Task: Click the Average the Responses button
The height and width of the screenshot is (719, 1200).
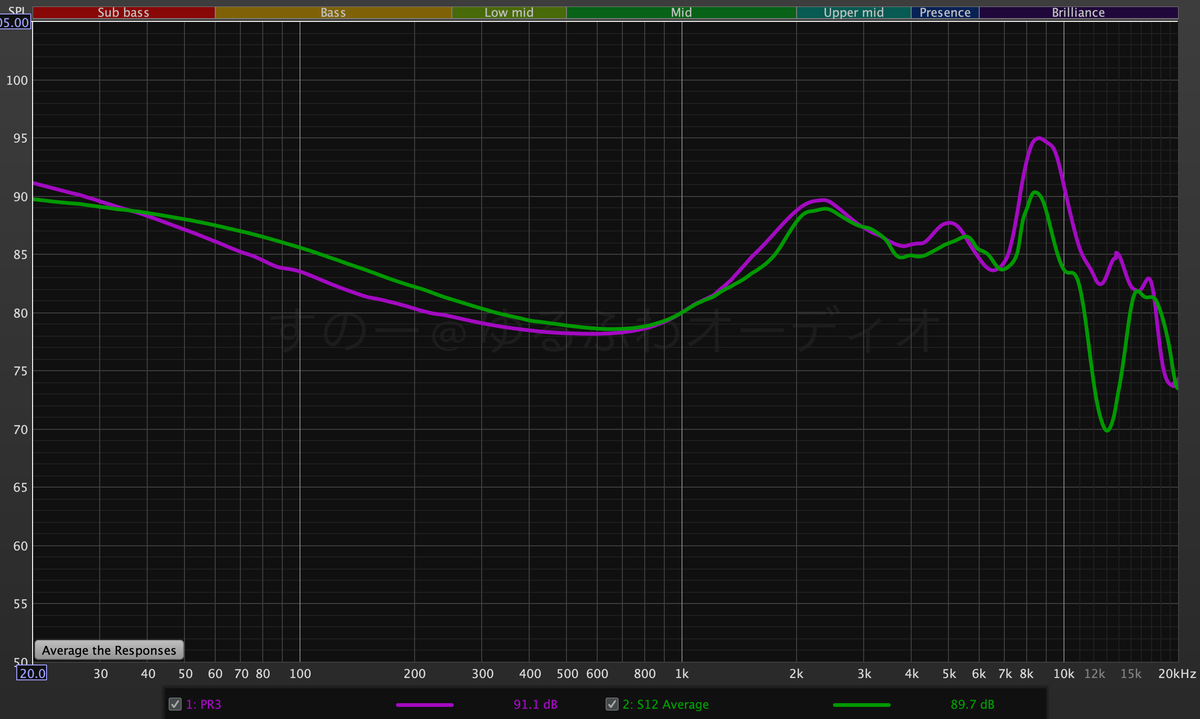Action: 109,650
